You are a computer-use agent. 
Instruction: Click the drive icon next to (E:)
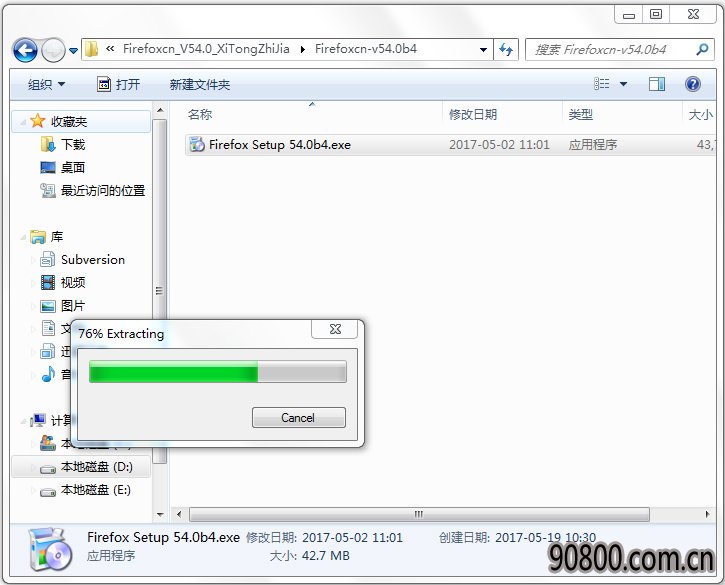(x=48, y=492)
